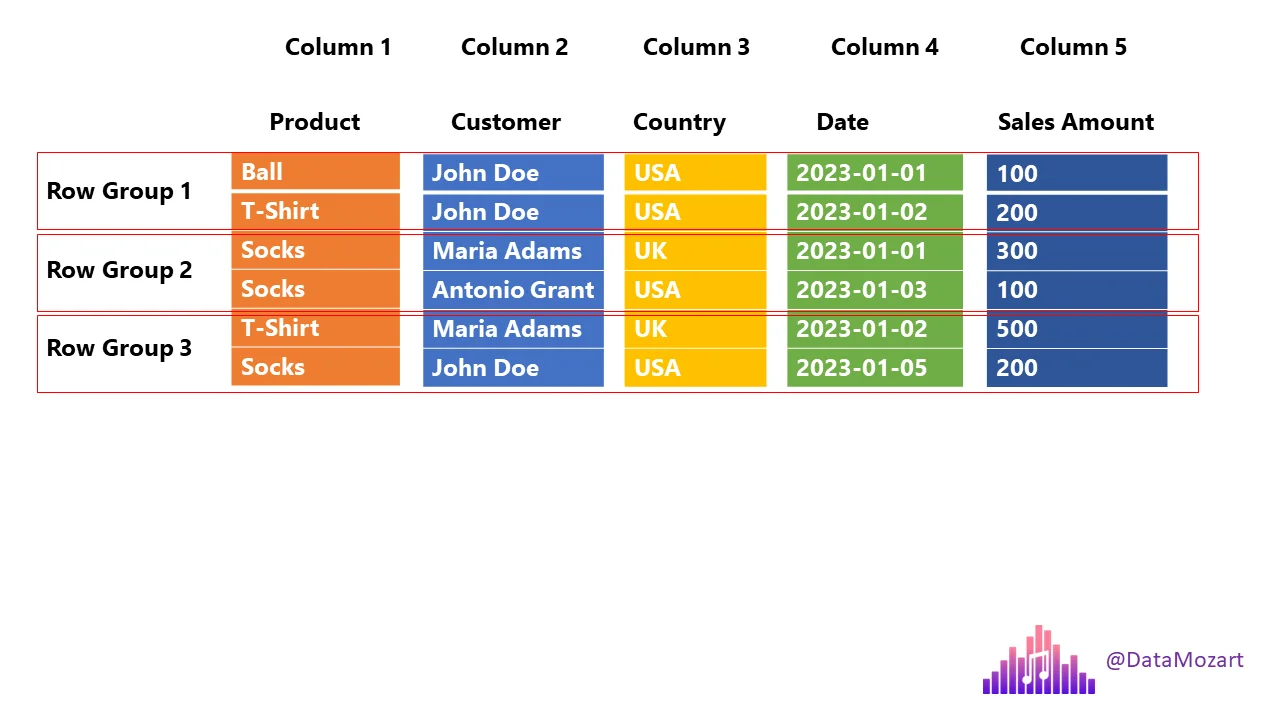Click the 2023-01-05 date cell
Image resolution: width=1280 pixels, height=720 pixels.
tap(874, 368)
